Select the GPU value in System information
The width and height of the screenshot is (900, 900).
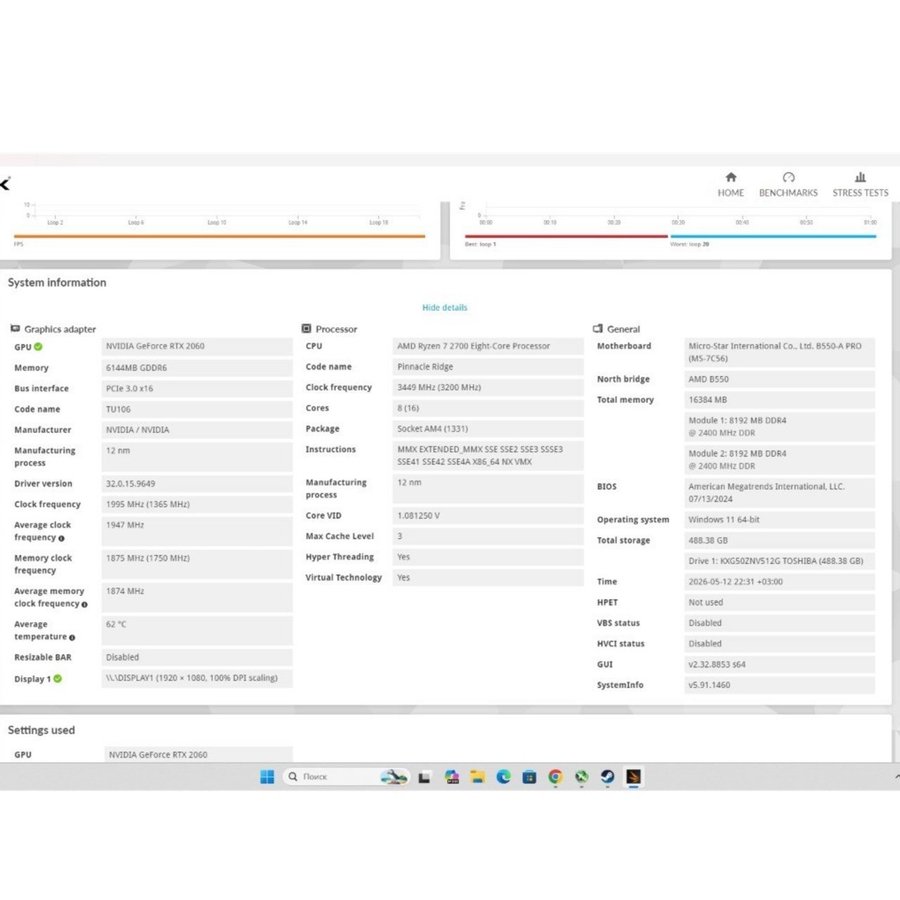tap(197, 346)
